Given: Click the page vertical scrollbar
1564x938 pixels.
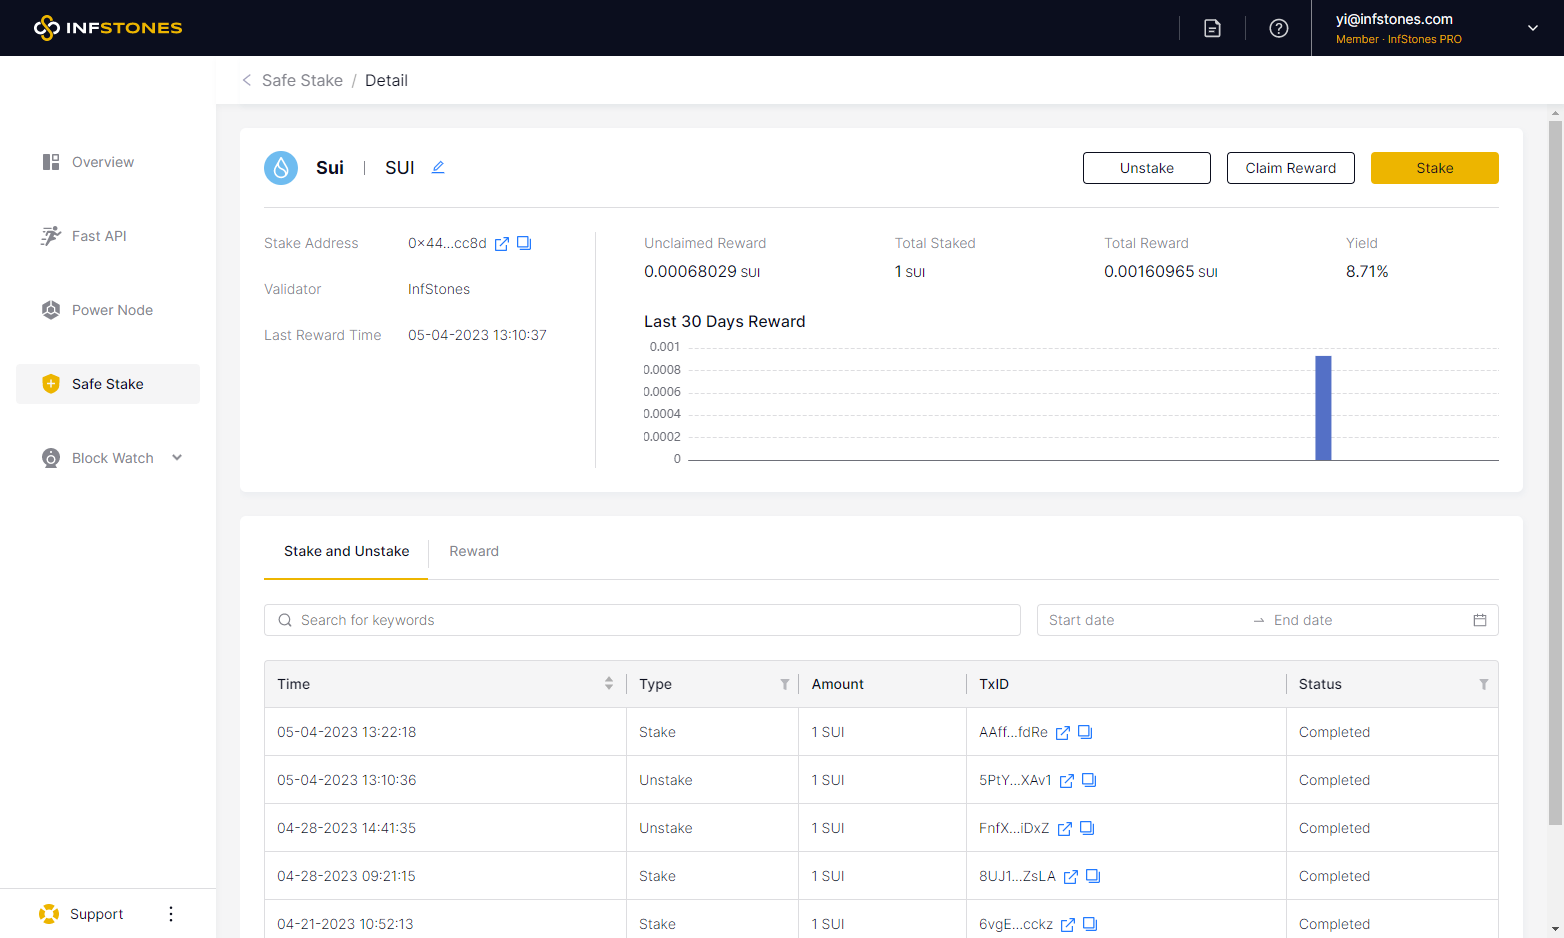Looking at the screenshot, I should click(1555, 472).
